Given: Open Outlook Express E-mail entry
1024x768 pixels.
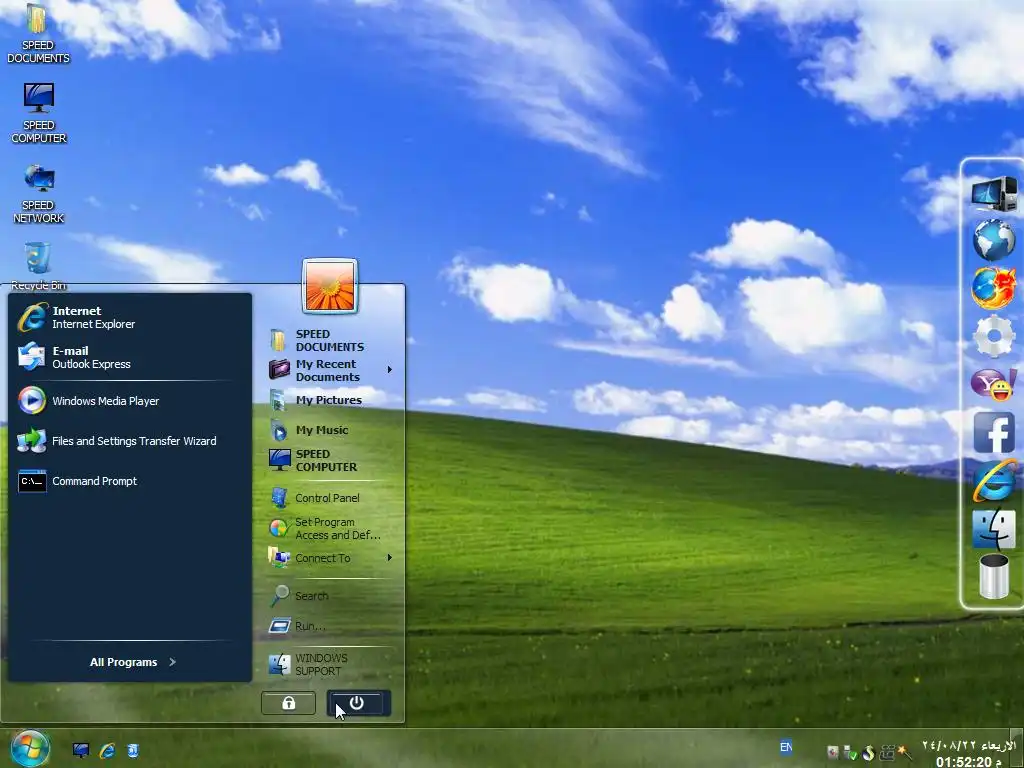Looking at the screenshot, I should coord(129,357).
